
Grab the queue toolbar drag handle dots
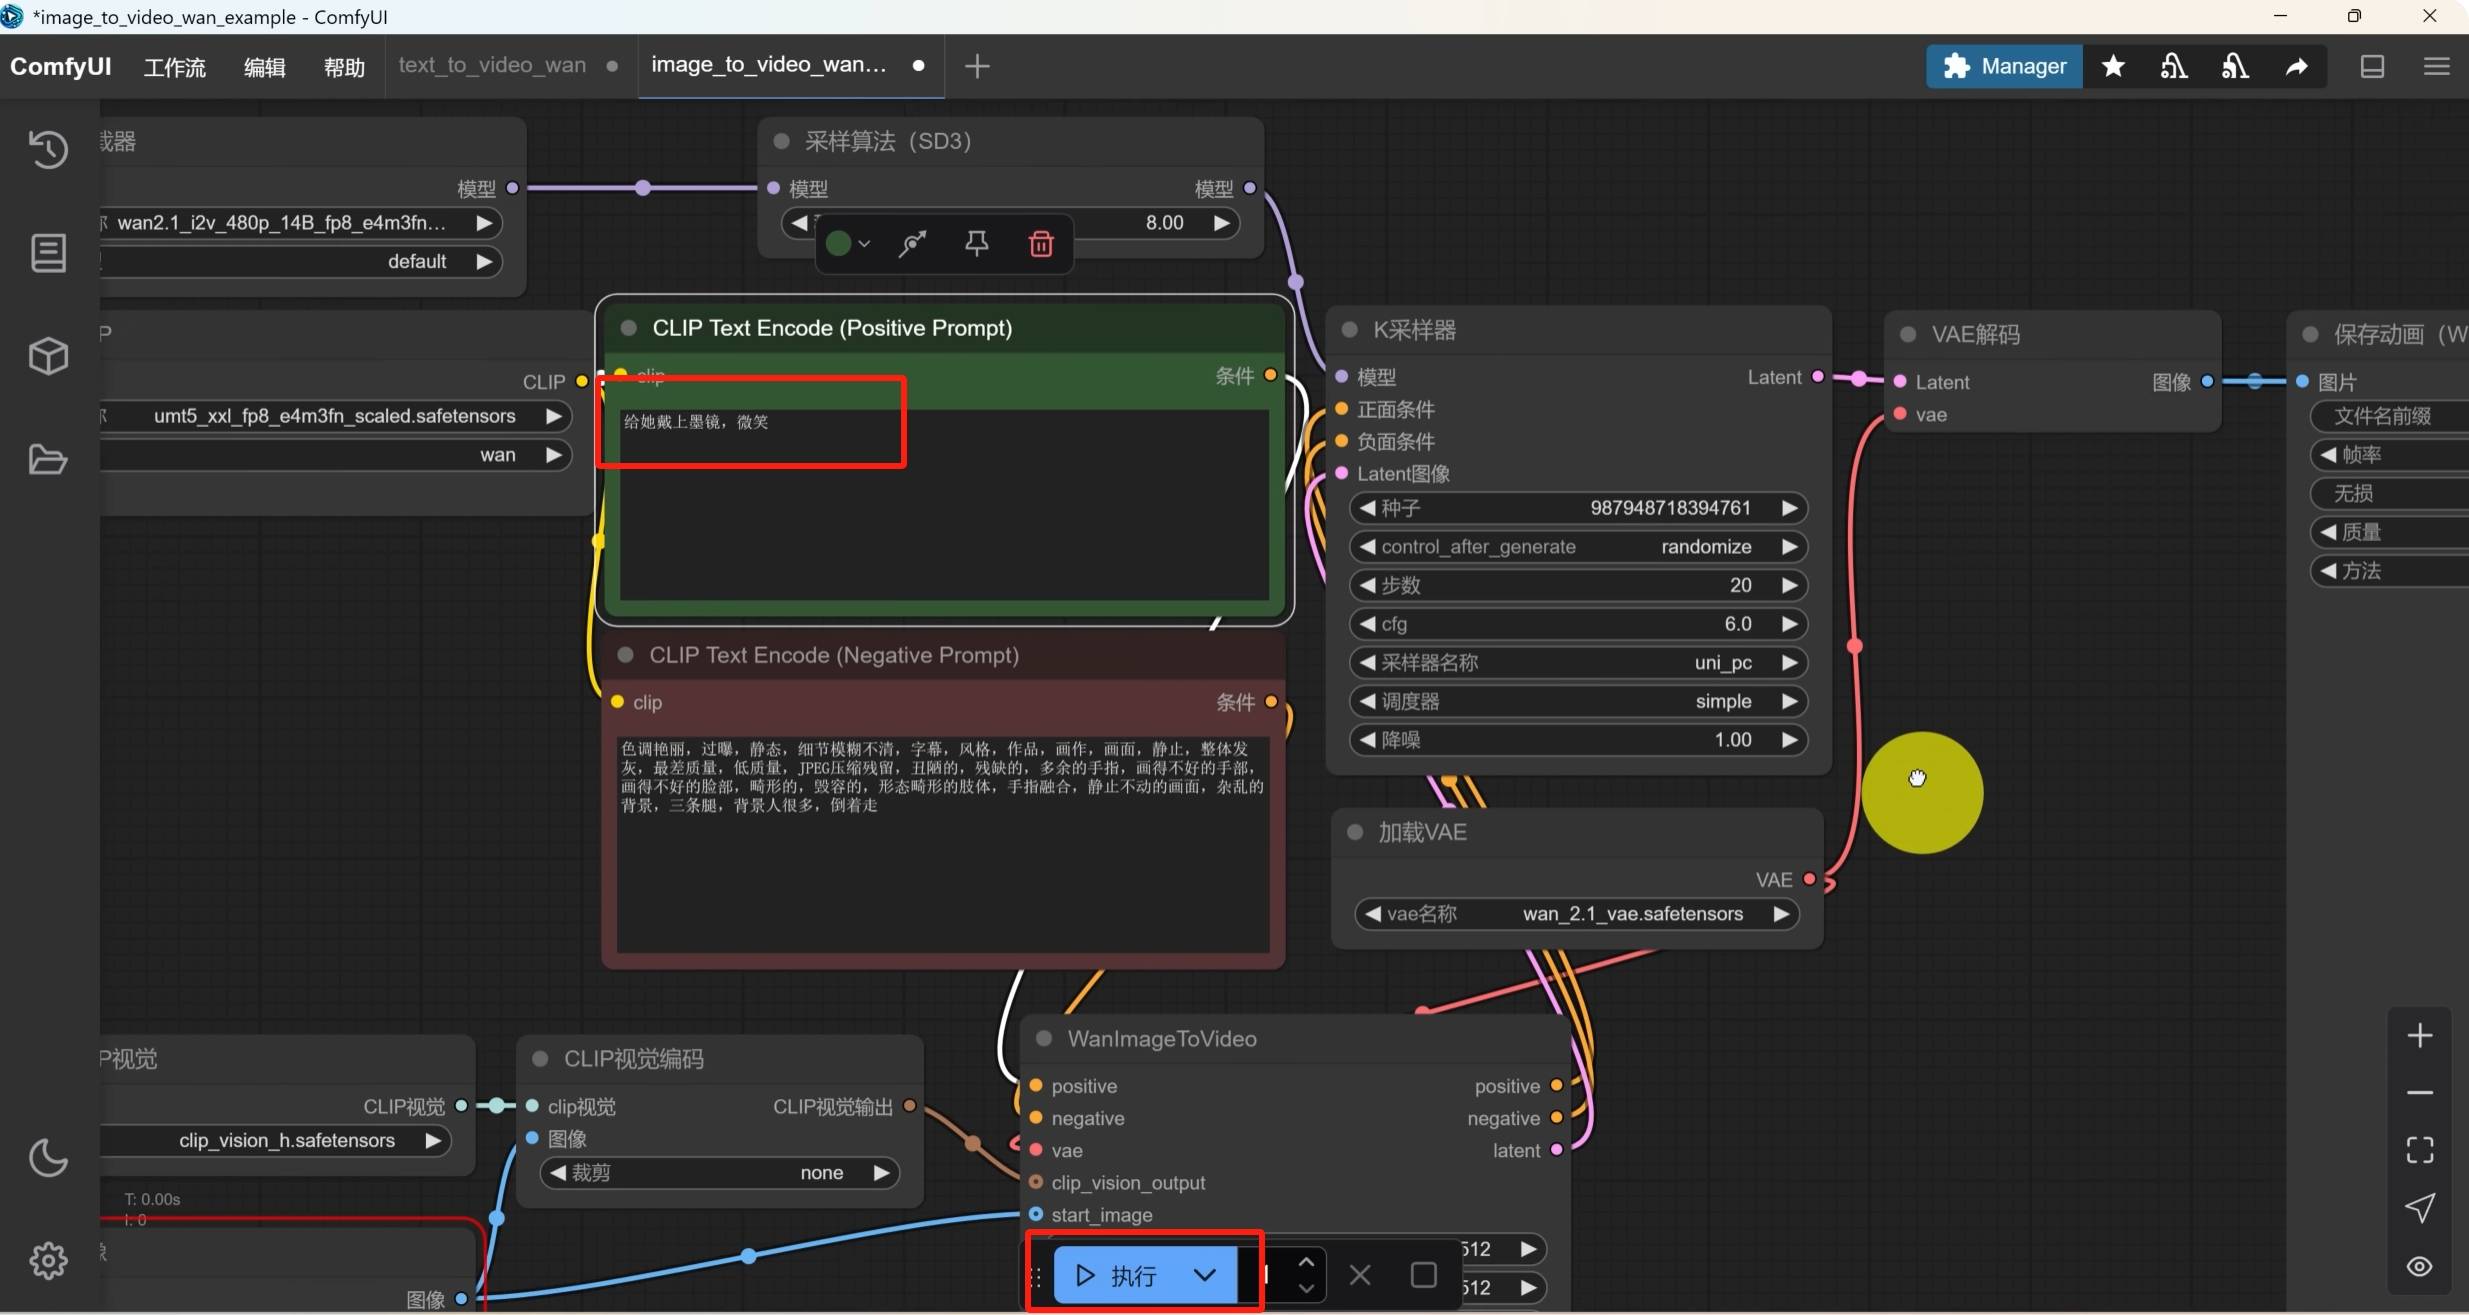[x=1037, y=1276]
